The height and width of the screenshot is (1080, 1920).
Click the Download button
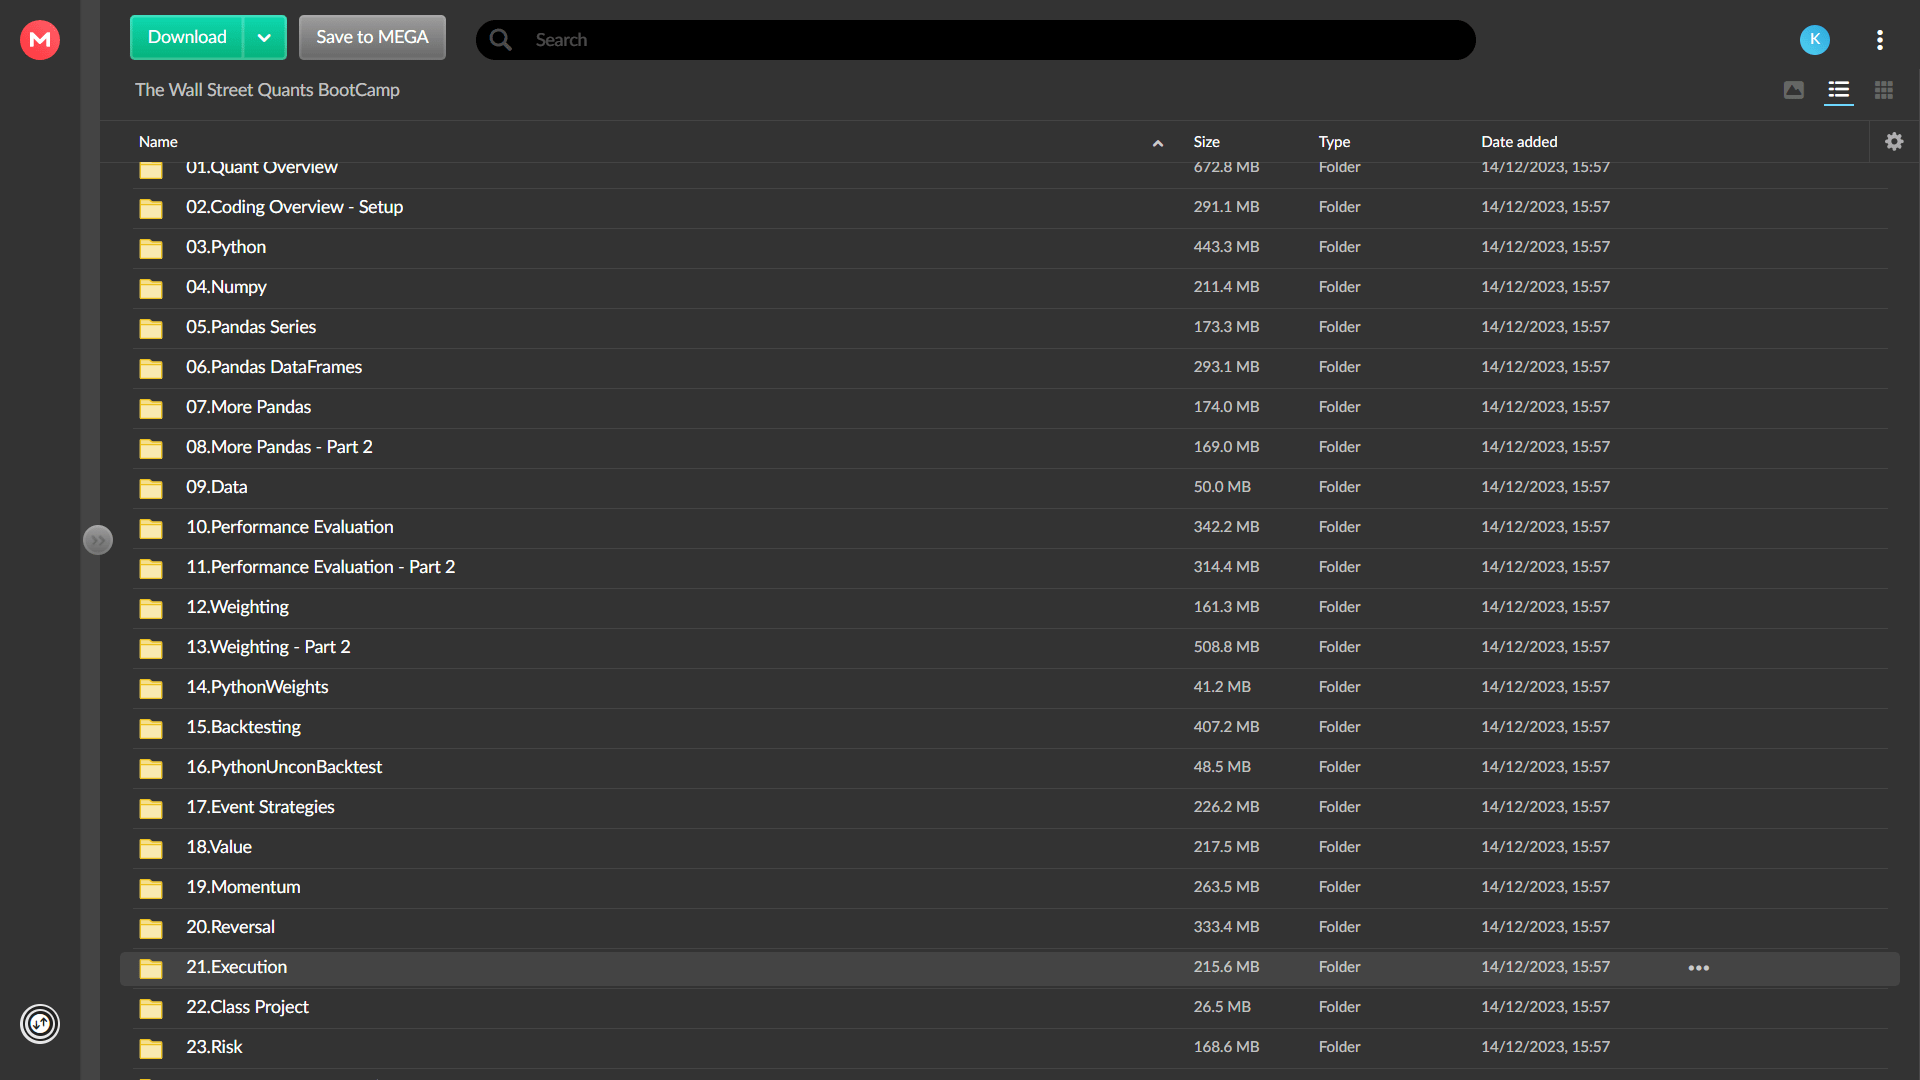pos(187,37)
